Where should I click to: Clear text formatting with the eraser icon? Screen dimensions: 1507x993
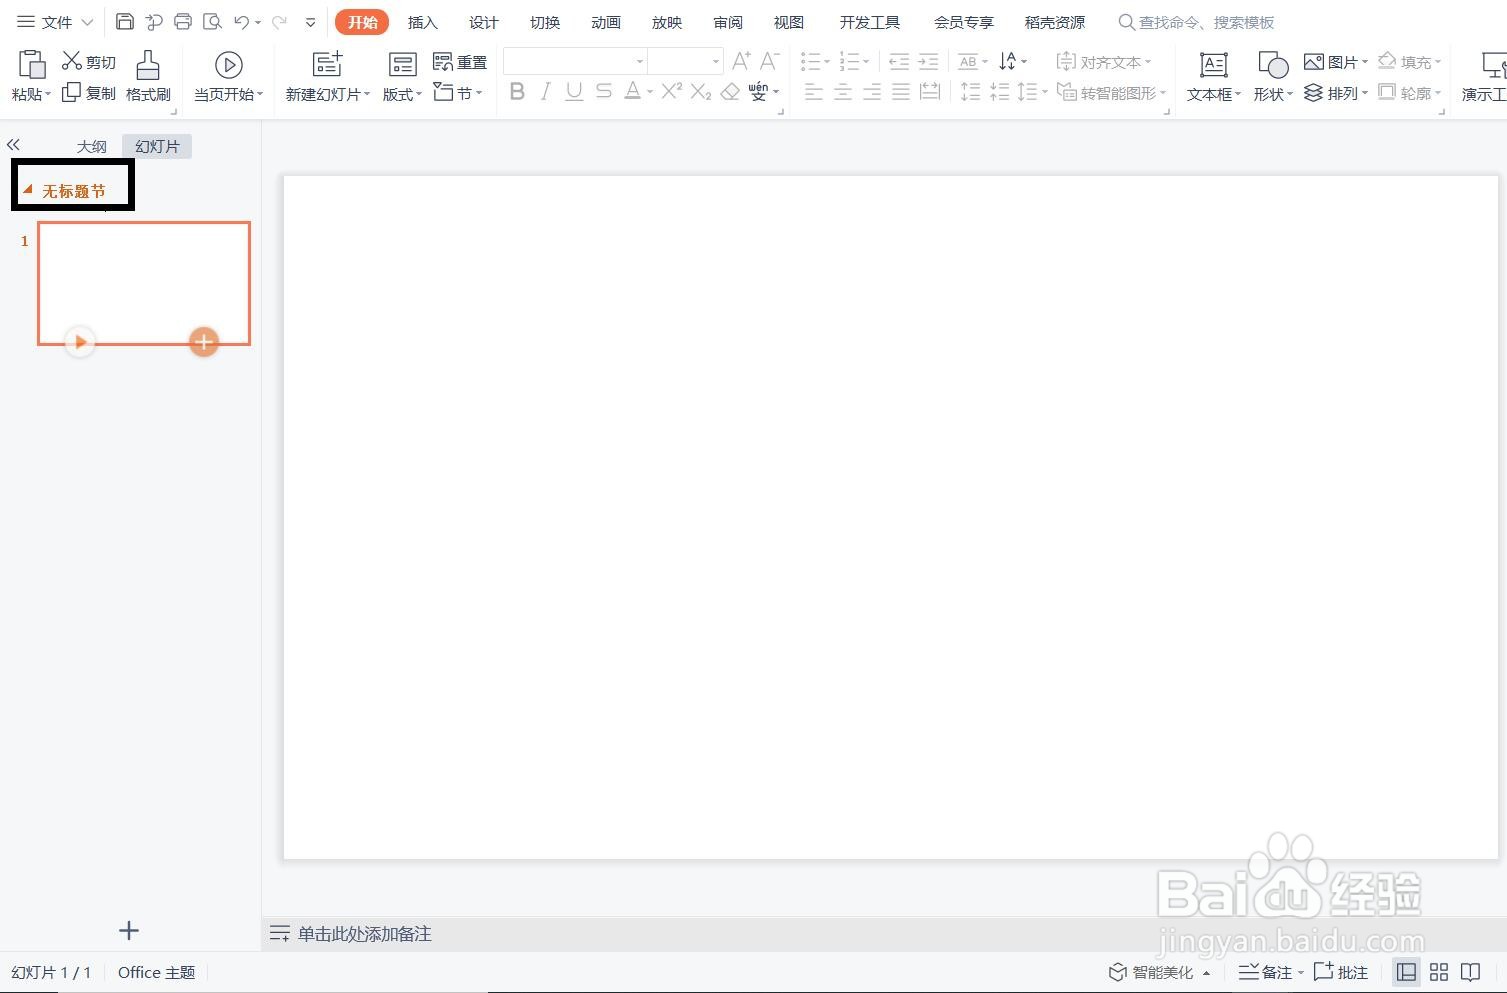point(730,92)
